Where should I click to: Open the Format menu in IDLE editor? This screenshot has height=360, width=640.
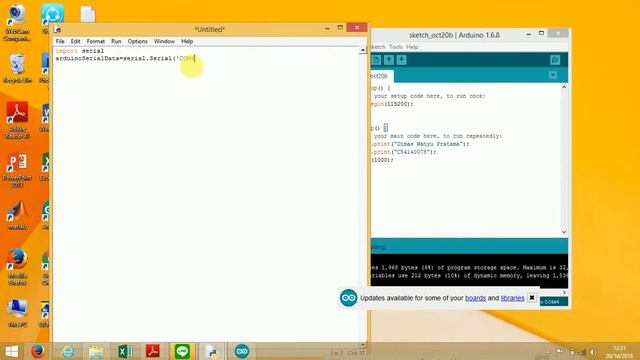coord(96,41)
